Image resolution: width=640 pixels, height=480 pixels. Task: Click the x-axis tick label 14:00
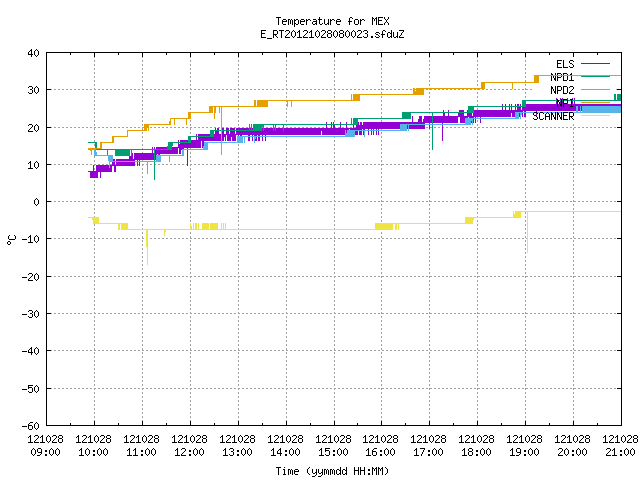tap(285, 452)
